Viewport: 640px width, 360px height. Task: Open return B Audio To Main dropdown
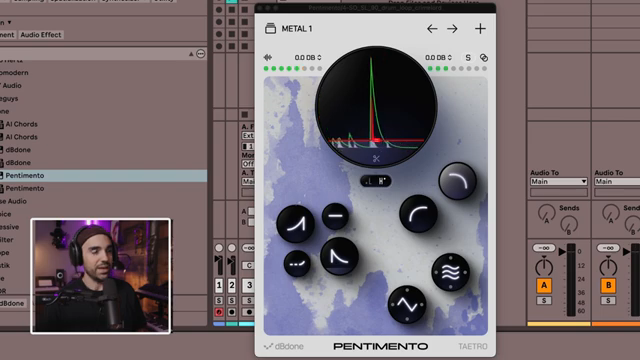[617, 182]
